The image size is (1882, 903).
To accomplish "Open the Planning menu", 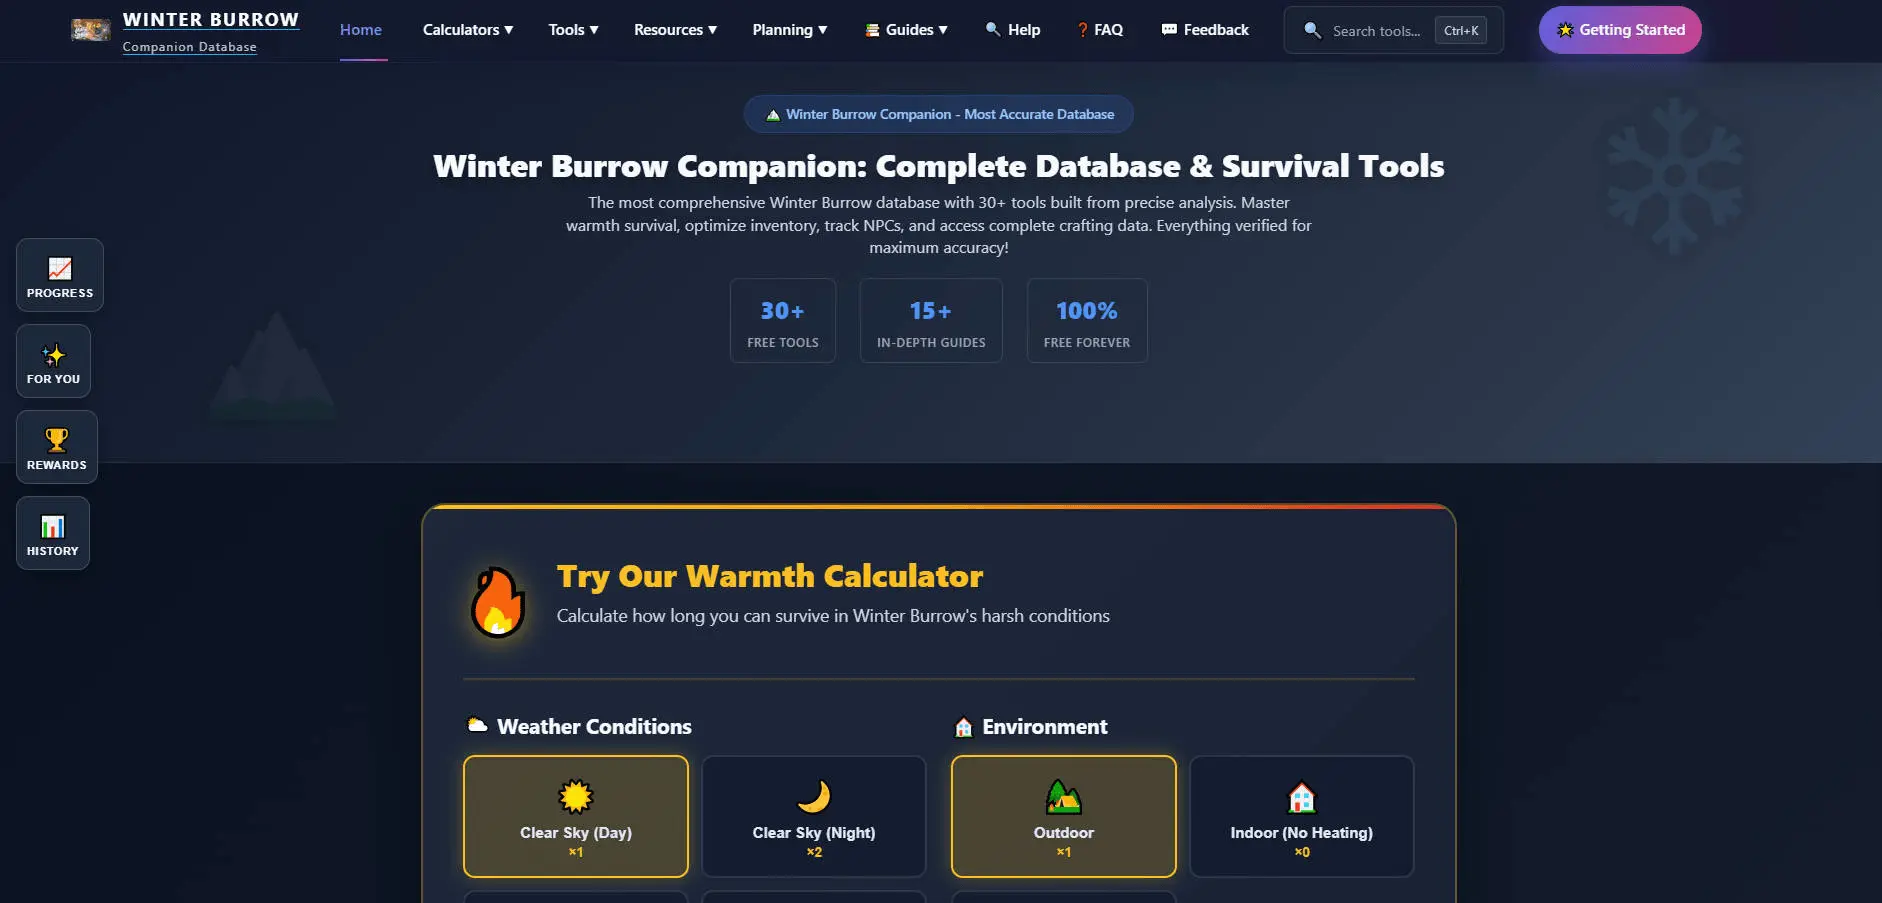I will point(789,30).
